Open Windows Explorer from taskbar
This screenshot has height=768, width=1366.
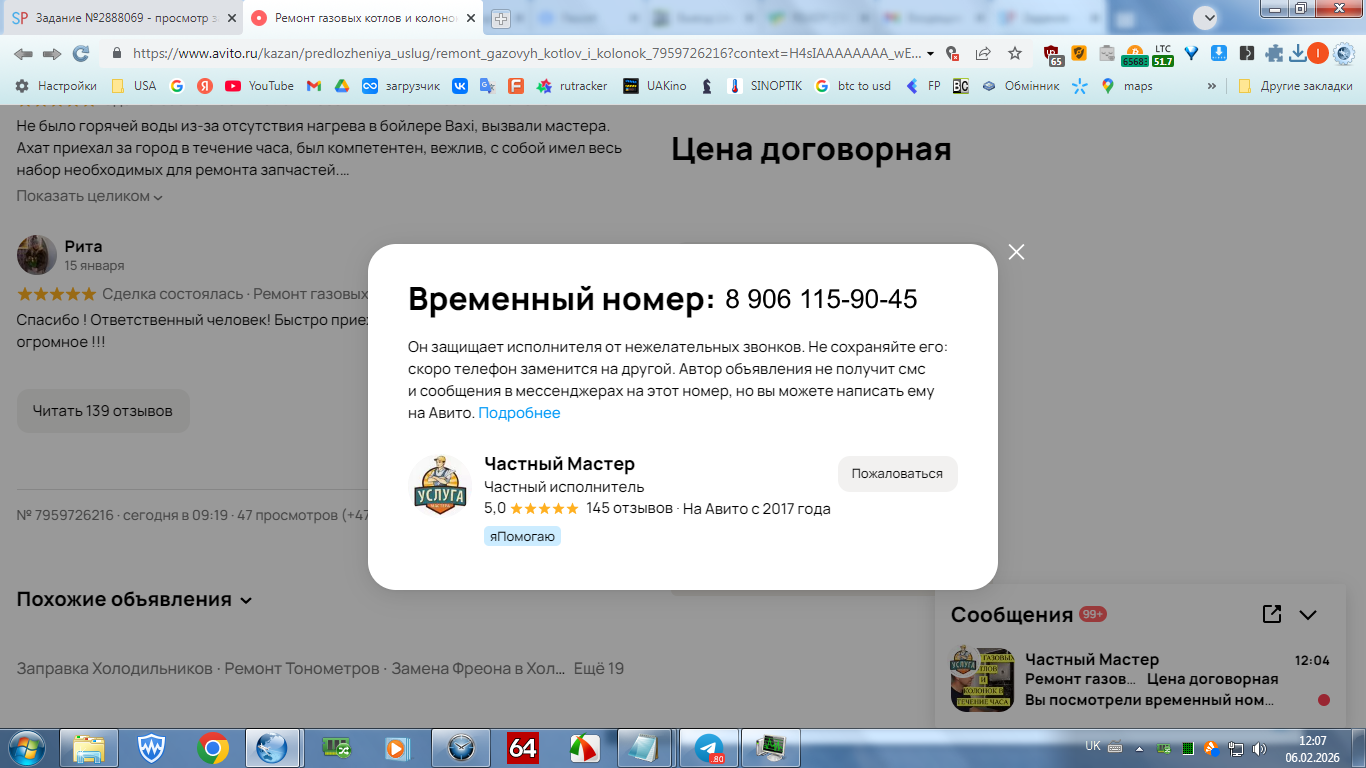tap(89, 747)
